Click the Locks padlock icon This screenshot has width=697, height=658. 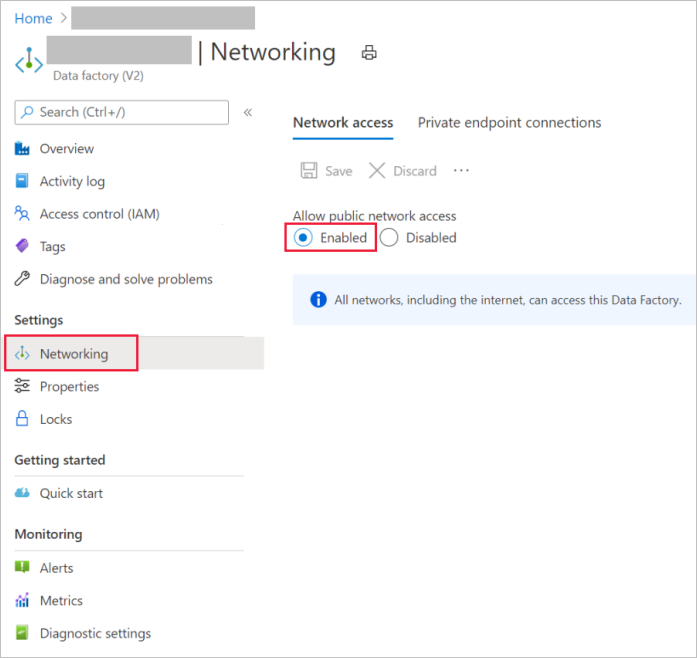coord(22,419)
